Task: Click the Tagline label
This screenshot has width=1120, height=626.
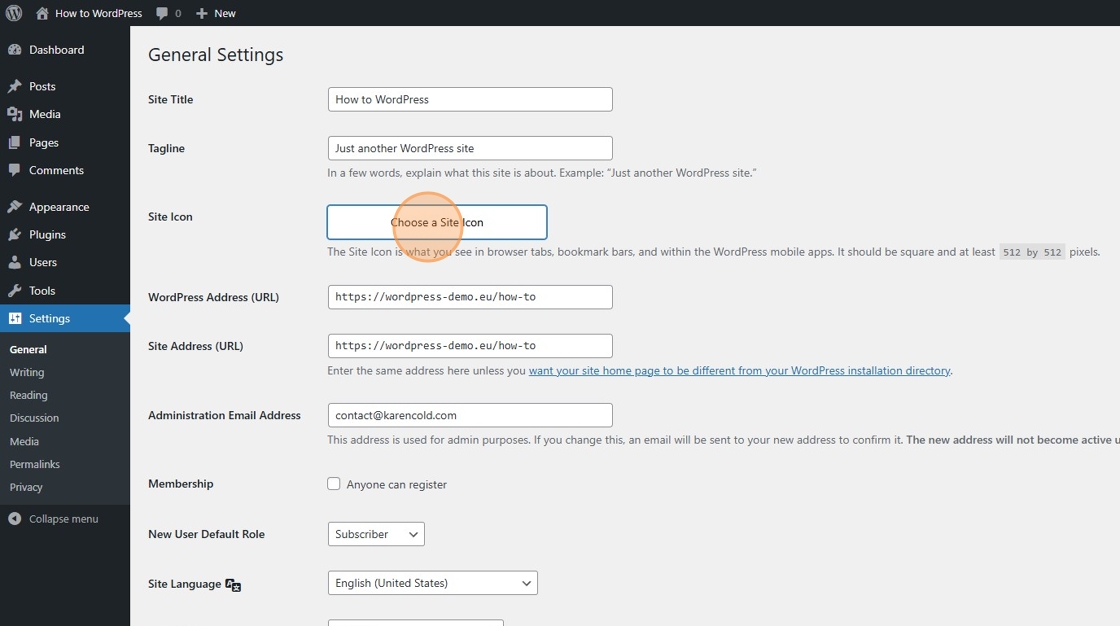Action: click(166, 148)
